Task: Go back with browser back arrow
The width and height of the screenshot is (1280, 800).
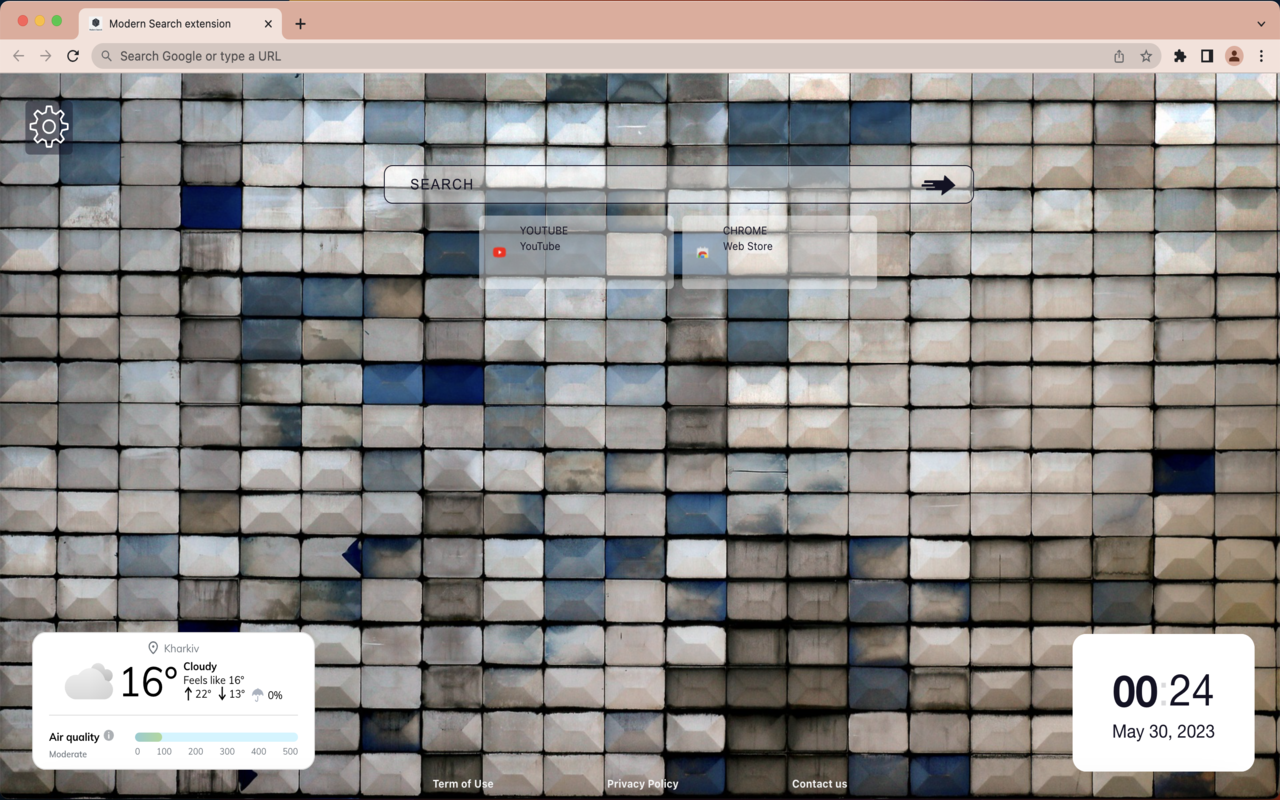Action: [18, 56]
